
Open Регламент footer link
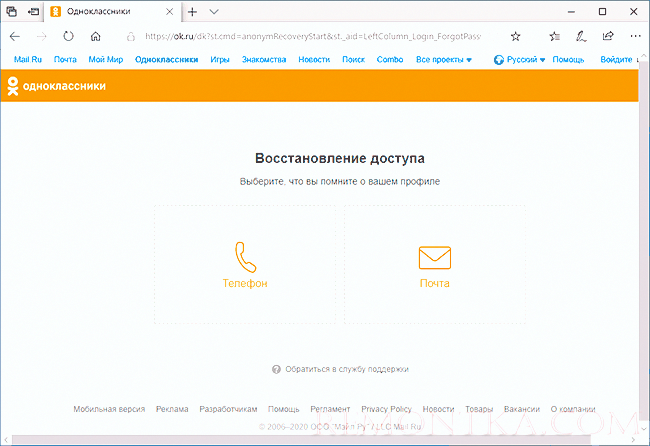point(330,409)
